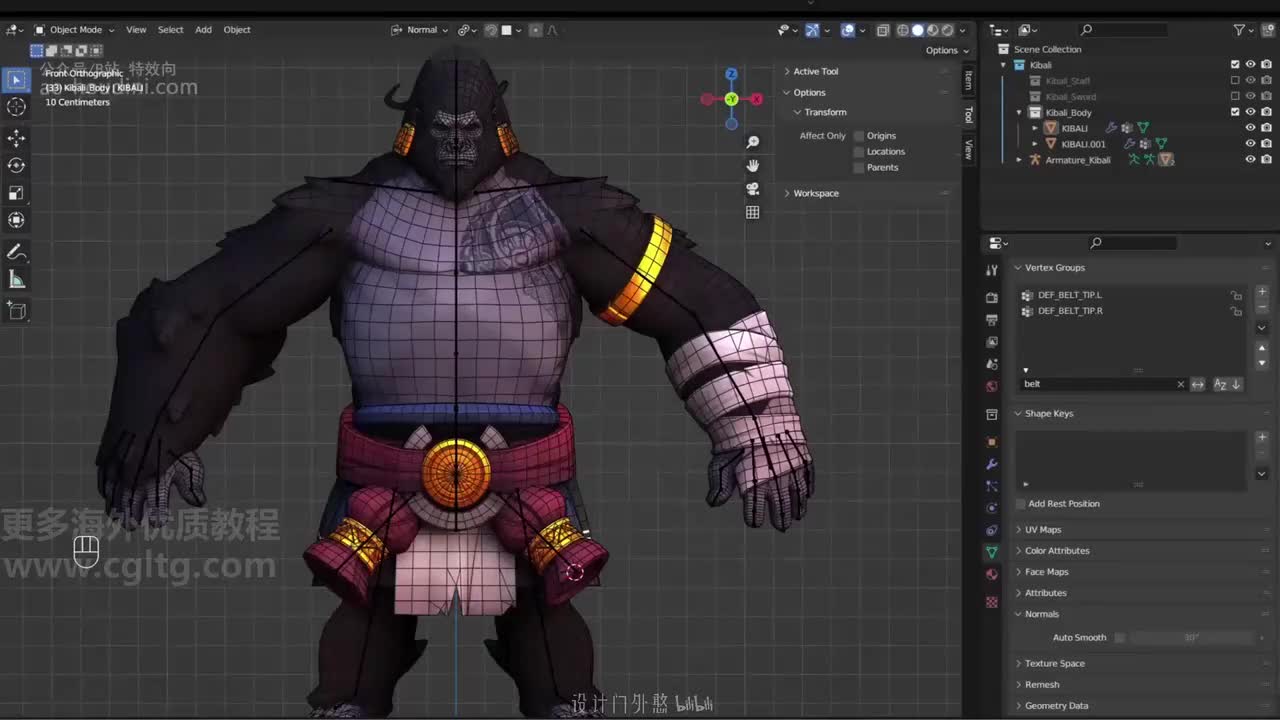1280x720 pixels.
Task: Open the Select menu
Action: (170, 30)
